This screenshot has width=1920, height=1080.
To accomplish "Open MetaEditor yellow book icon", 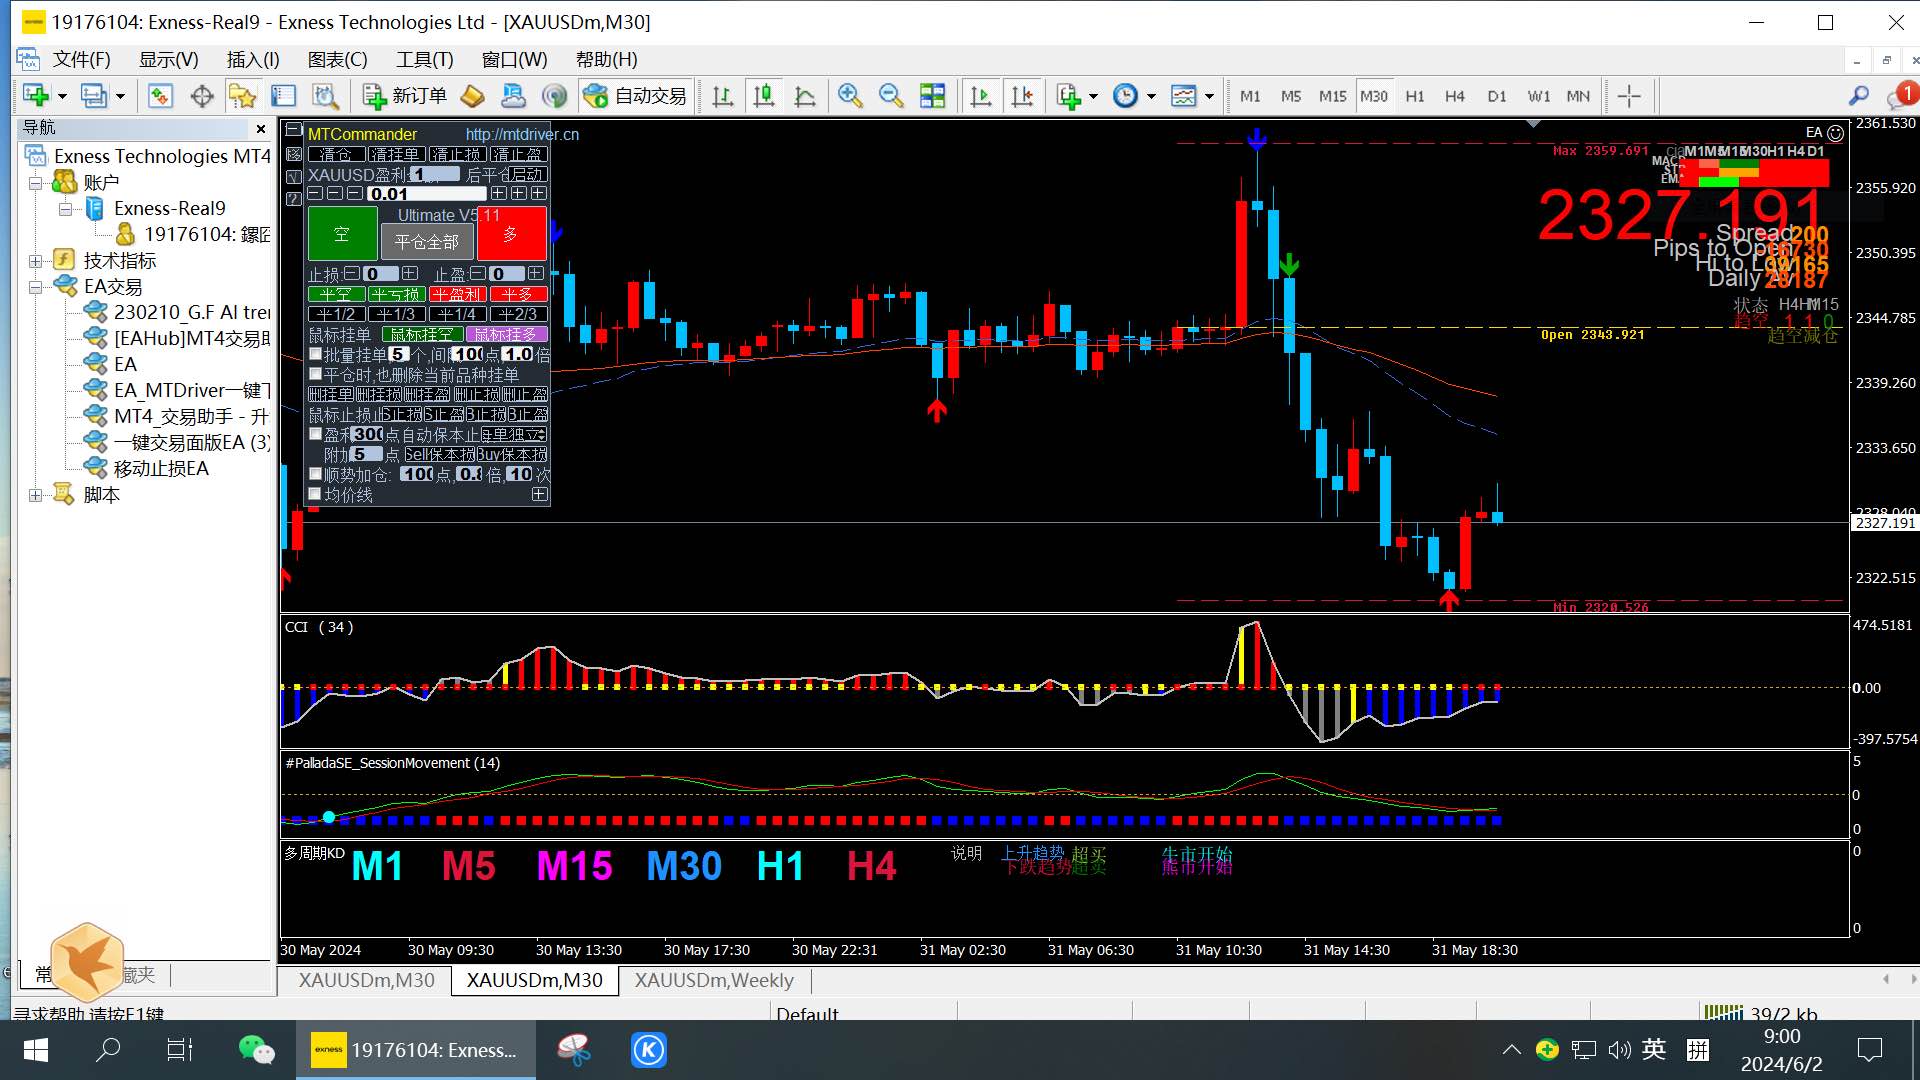I will pos(472,96).
